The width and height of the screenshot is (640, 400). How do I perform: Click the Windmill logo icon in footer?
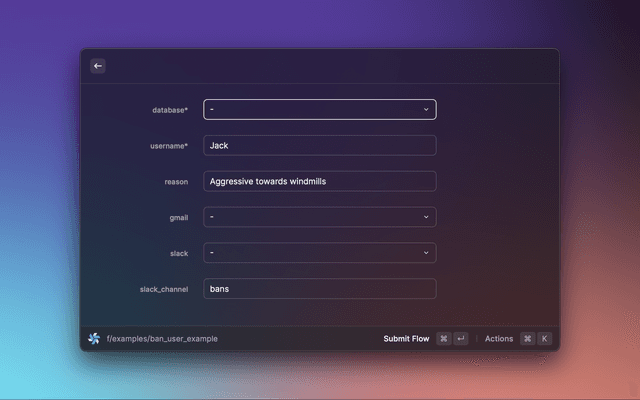[94, 338]
